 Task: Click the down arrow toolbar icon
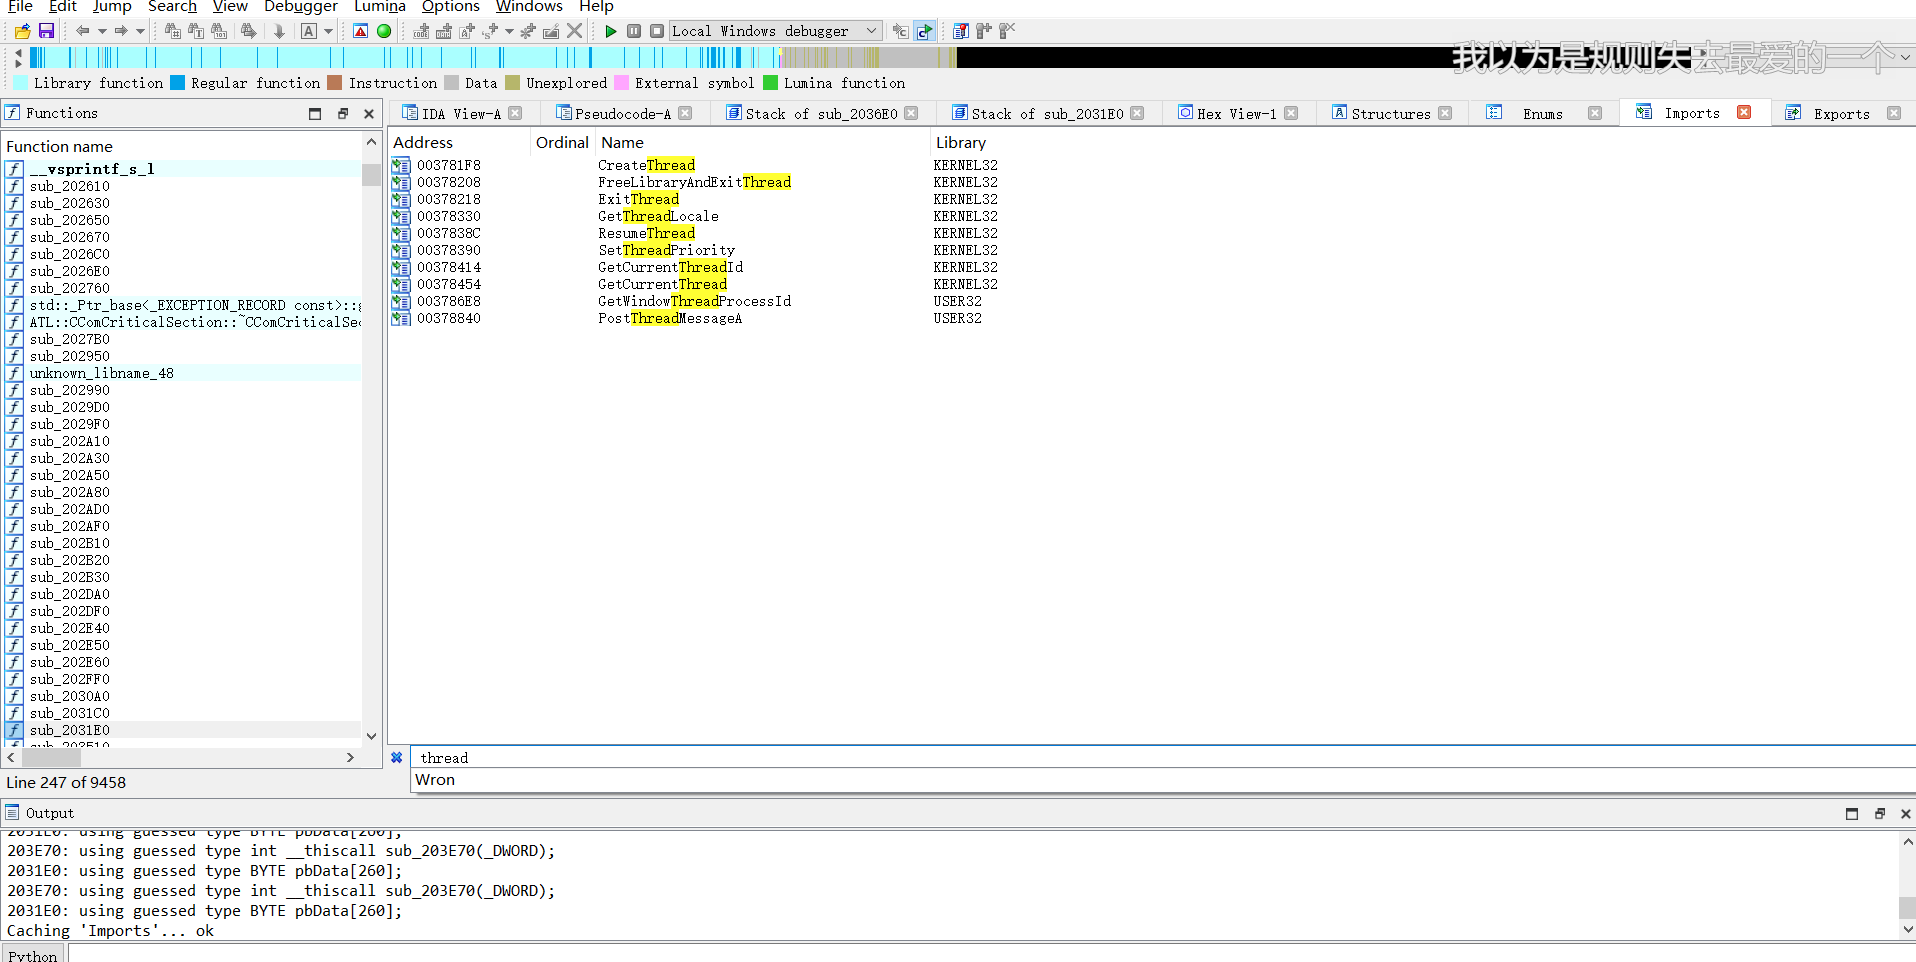click(279, 31)
